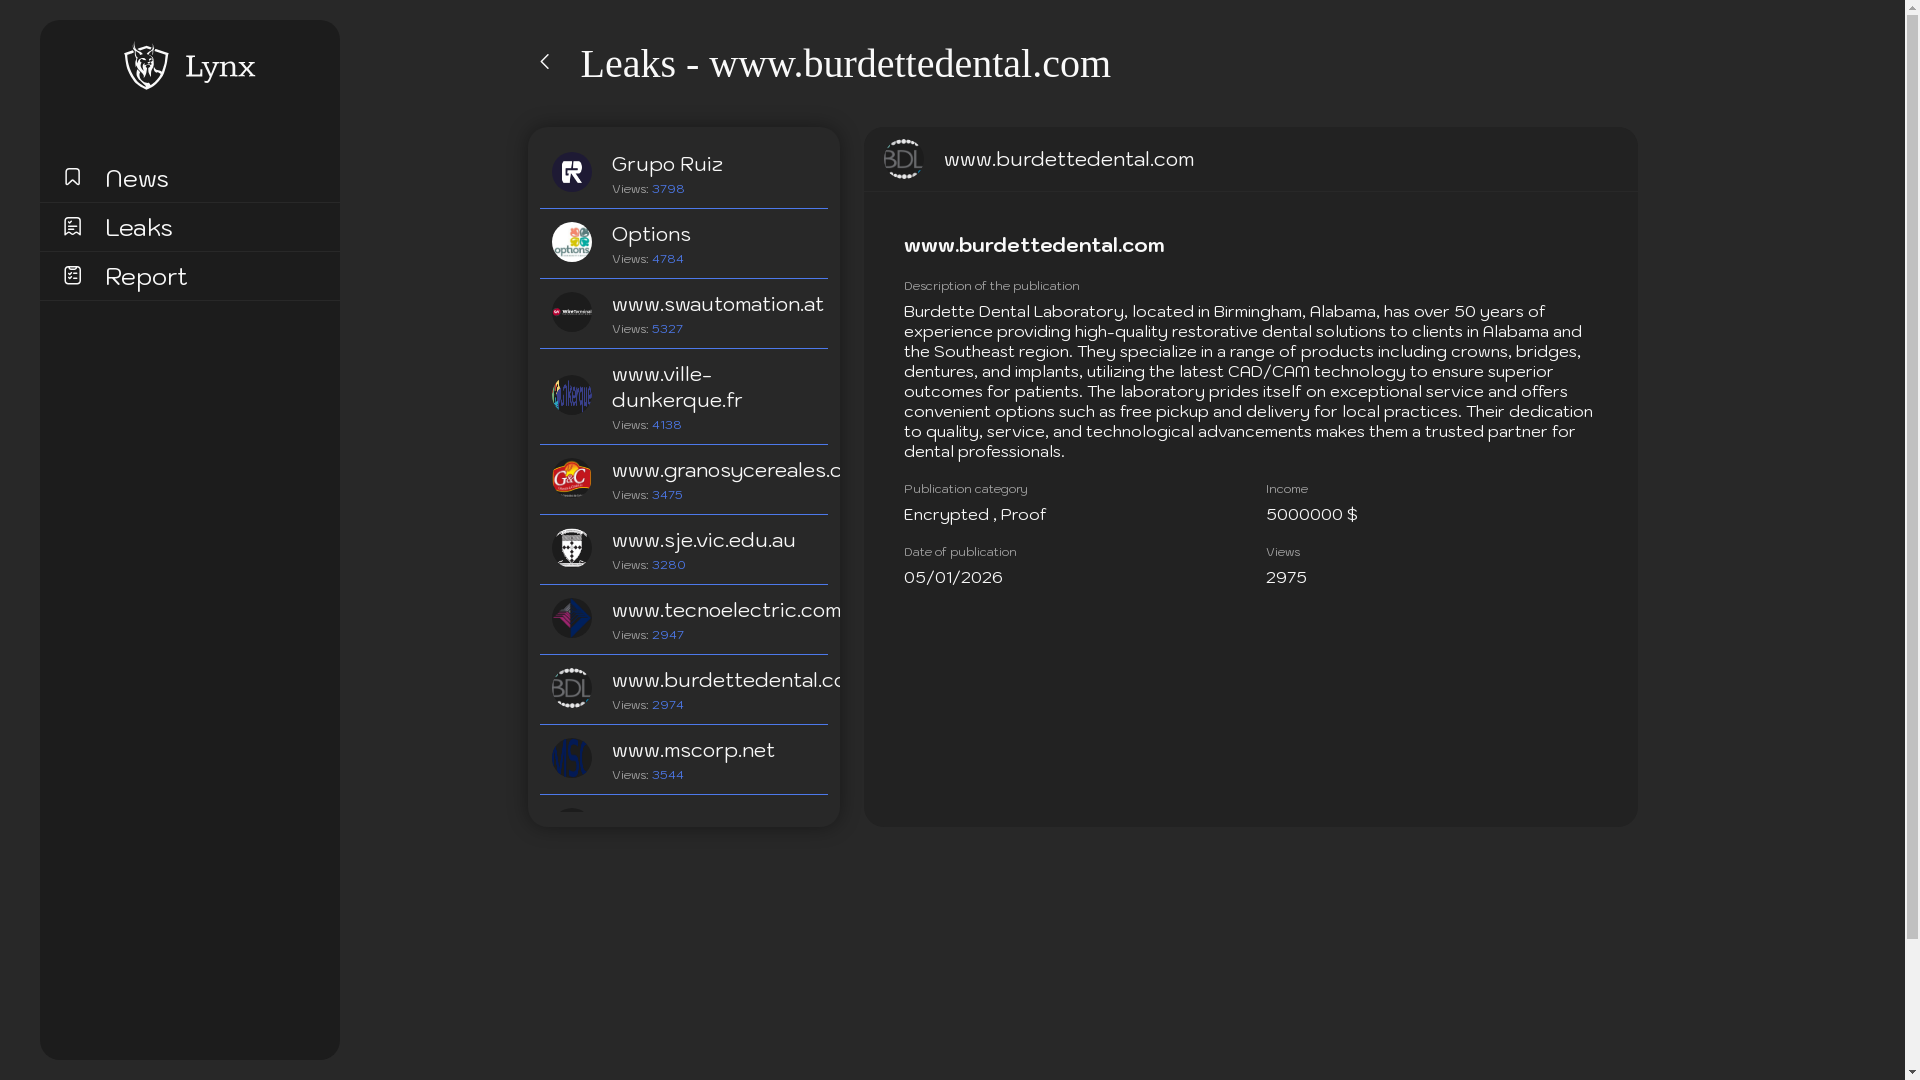This screenshot has height=1080, width=1920.
Task: Select the Leaks menu item
Action: click(x=139, y=228)
